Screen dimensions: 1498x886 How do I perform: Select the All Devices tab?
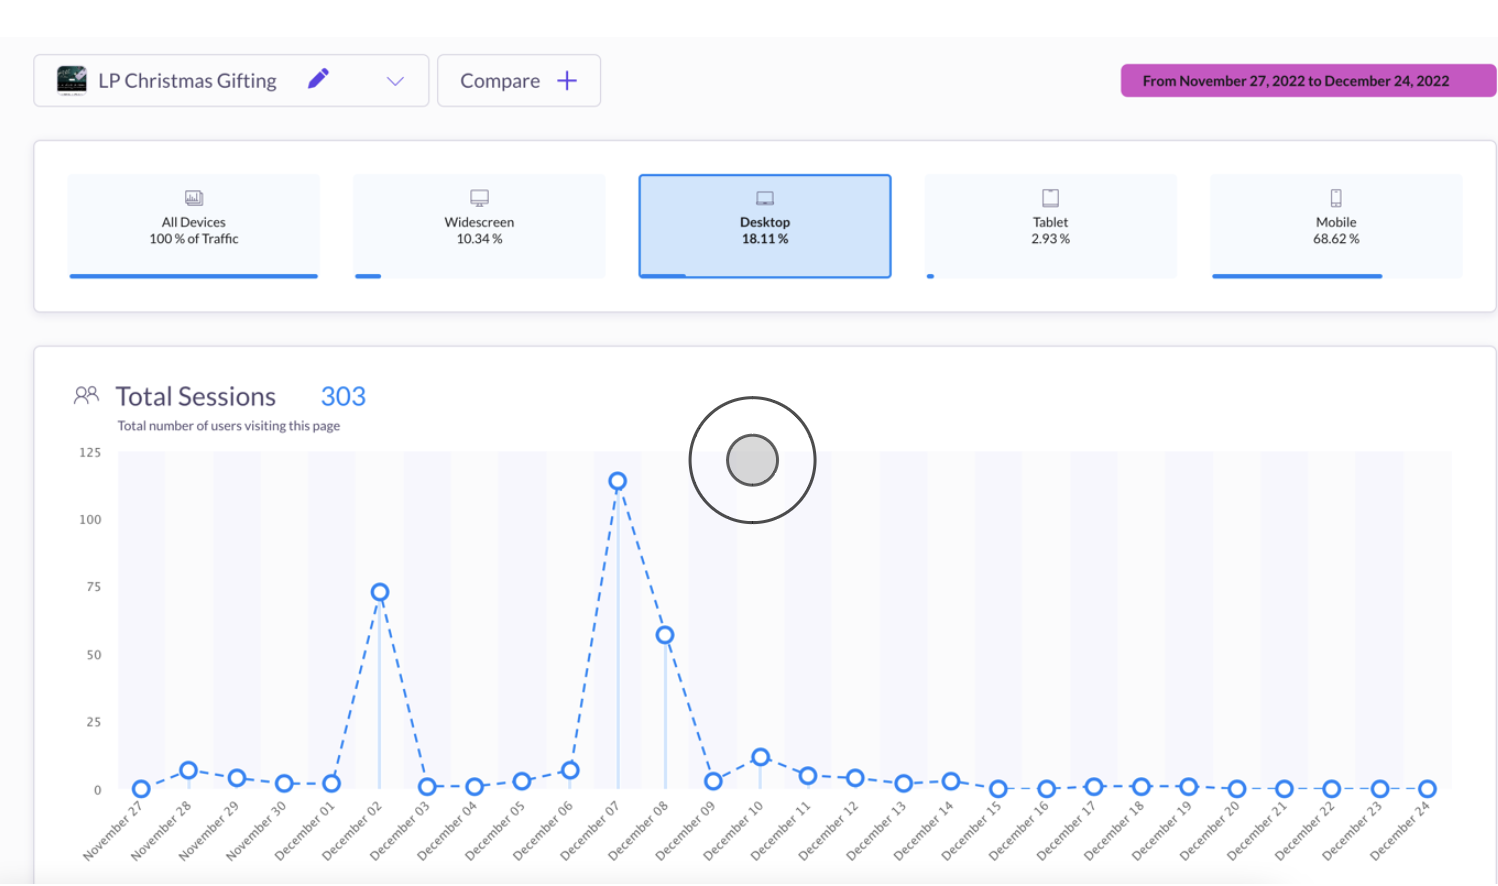(194, 226)
